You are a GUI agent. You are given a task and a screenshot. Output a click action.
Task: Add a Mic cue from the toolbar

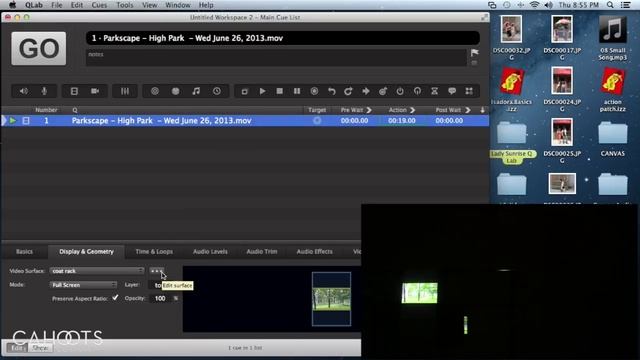44,91
